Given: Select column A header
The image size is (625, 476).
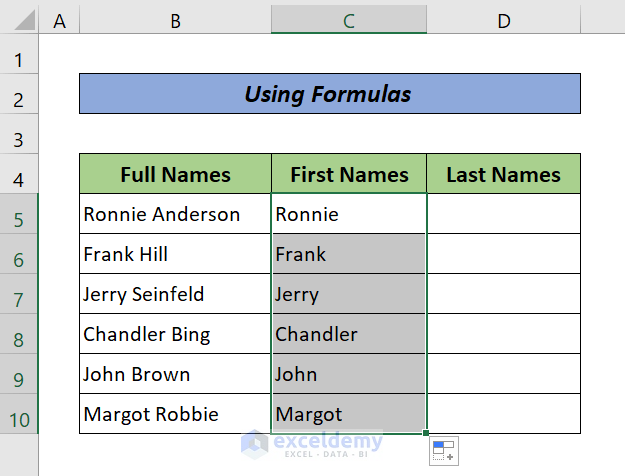Looking at the screenshot, I should pyautogui.click(x=59, y=20).
